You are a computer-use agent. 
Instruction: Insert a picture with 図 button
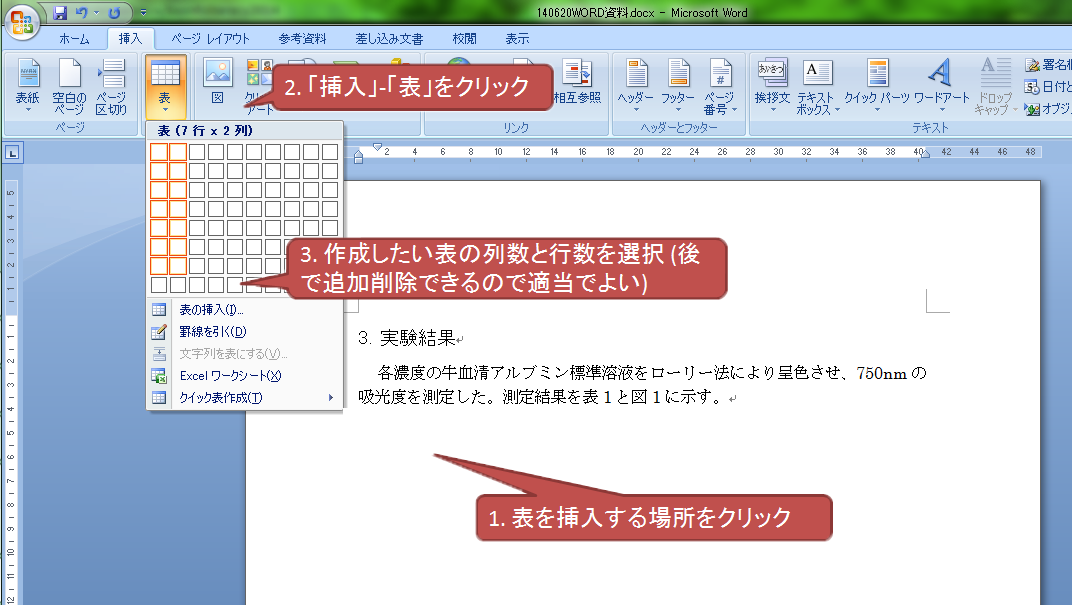point(217,83)
